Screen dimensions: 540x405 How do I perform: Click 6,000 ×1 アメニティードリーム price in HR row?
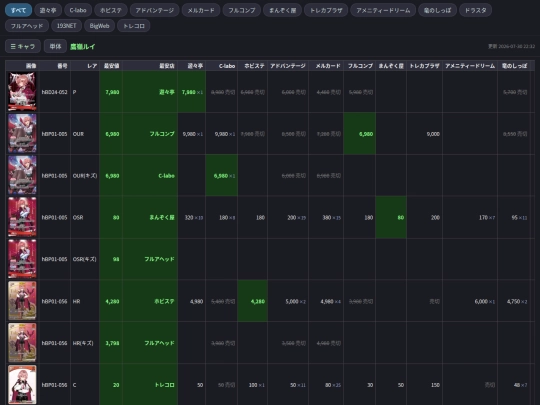point(485,301)
